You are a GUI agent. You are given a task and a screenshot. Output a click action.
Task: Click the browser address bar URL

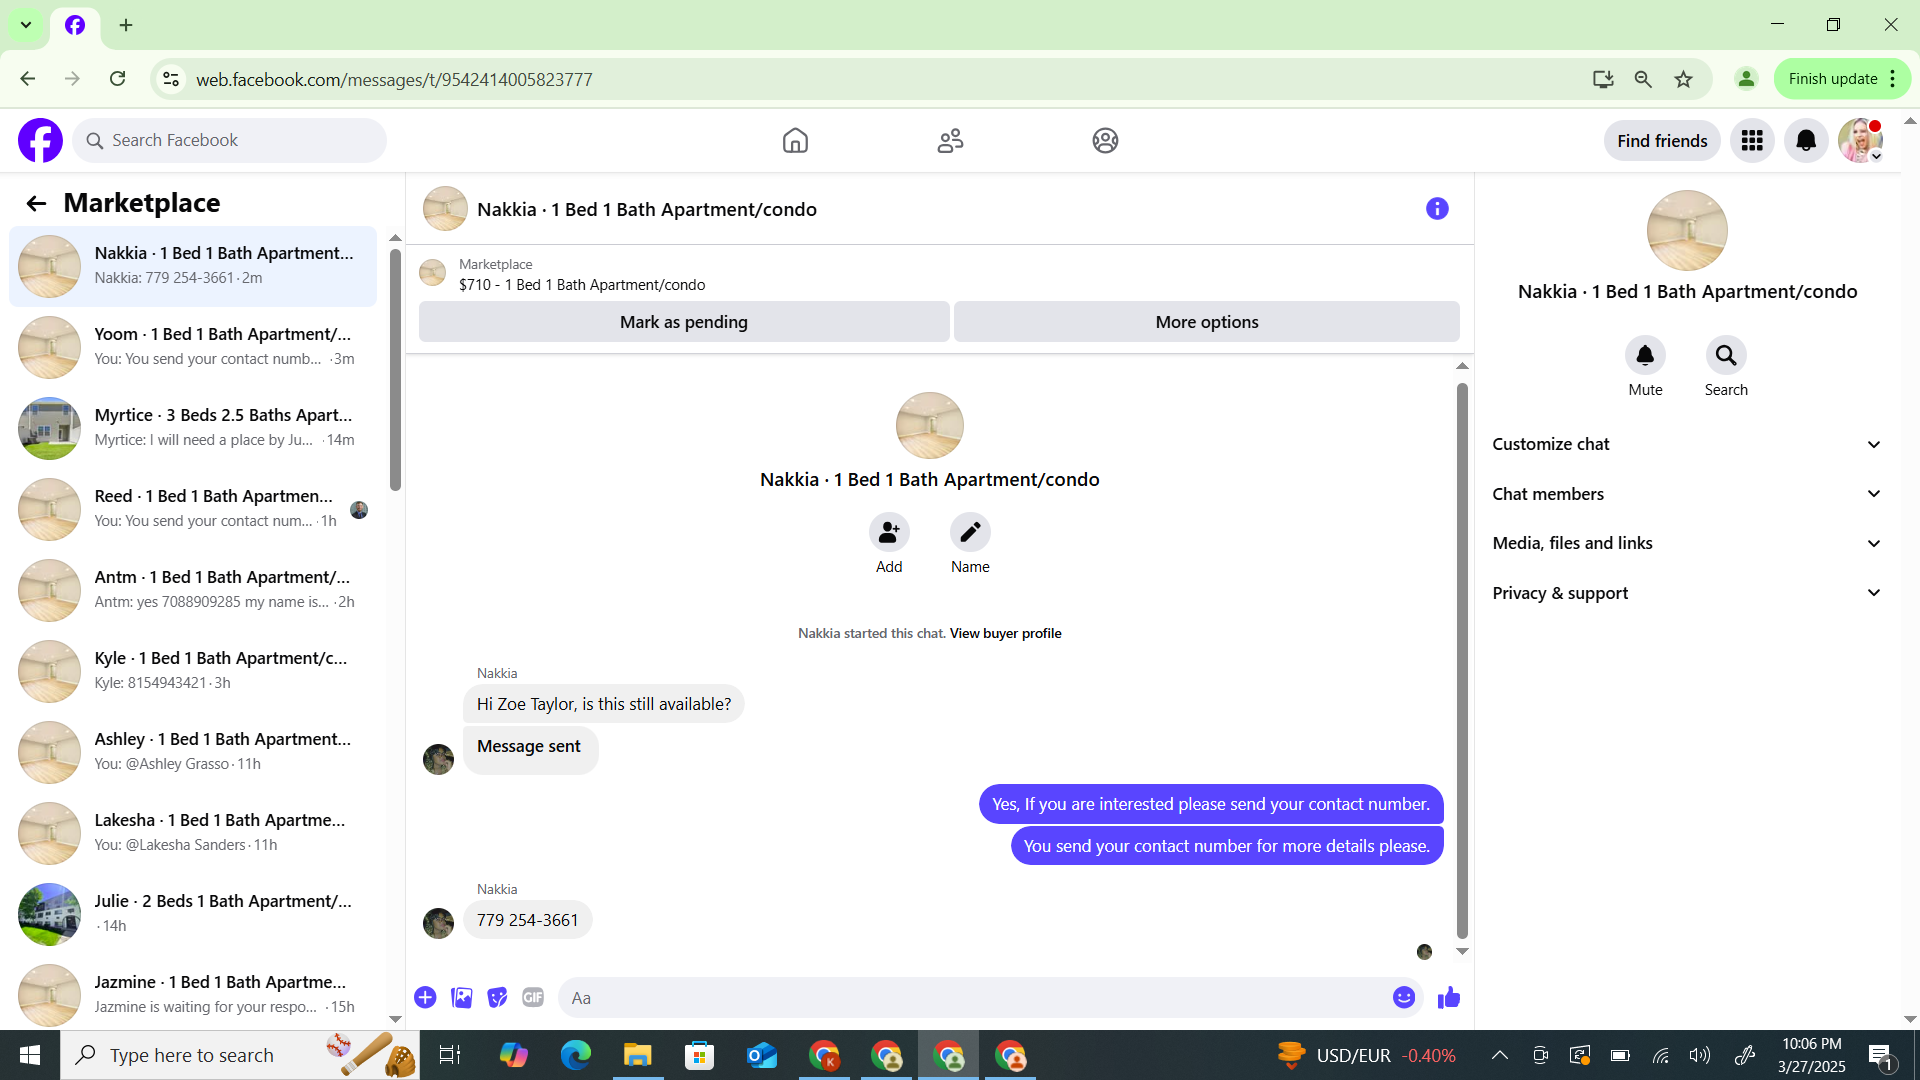(x=394, y=79)
